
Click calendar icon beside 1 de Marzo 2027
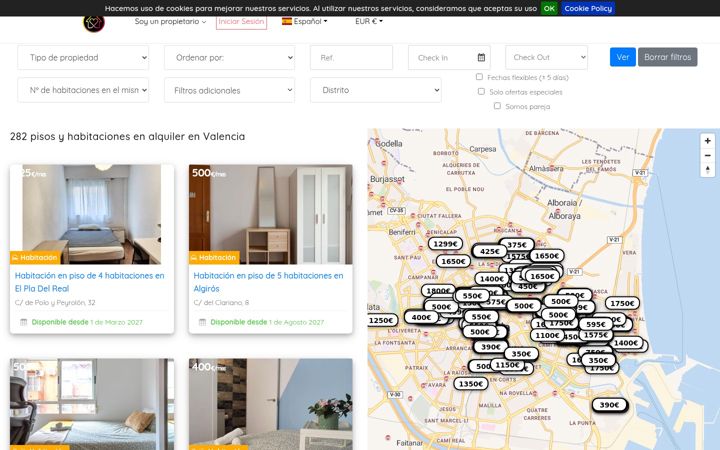23,322
